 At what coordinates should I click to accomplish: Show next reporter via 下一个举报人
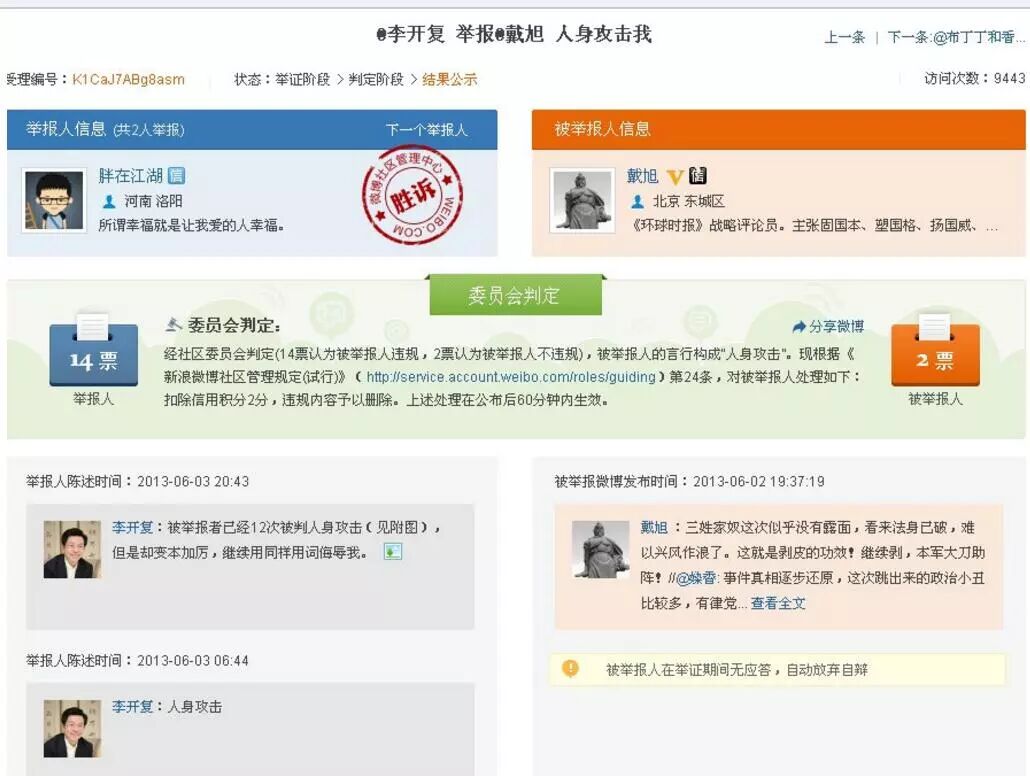[x=426, y=129]
